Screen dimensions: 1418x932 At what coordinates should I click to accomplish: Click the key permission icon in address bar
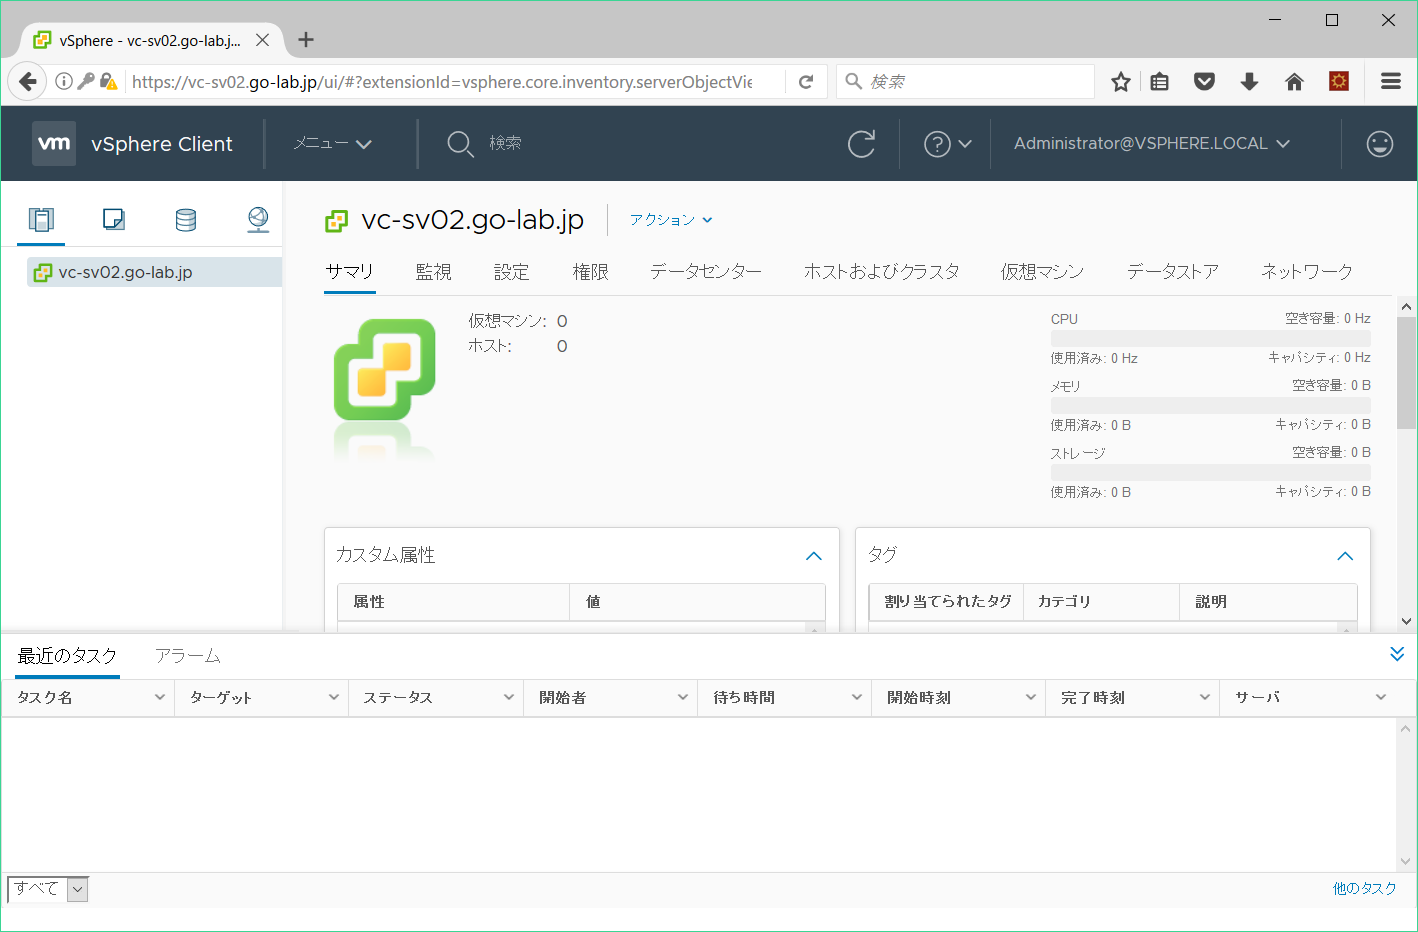[x=86, y=81]
